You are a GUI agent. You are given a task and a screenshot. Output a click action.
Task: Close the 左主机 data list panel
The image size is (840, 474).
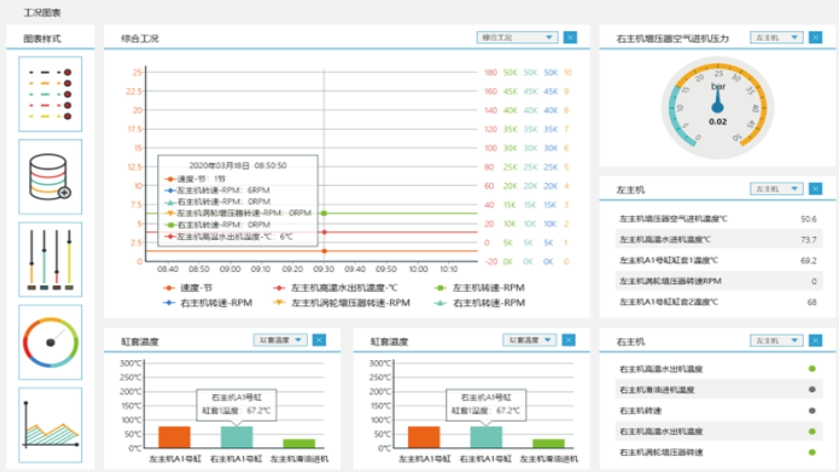(817, 188)
